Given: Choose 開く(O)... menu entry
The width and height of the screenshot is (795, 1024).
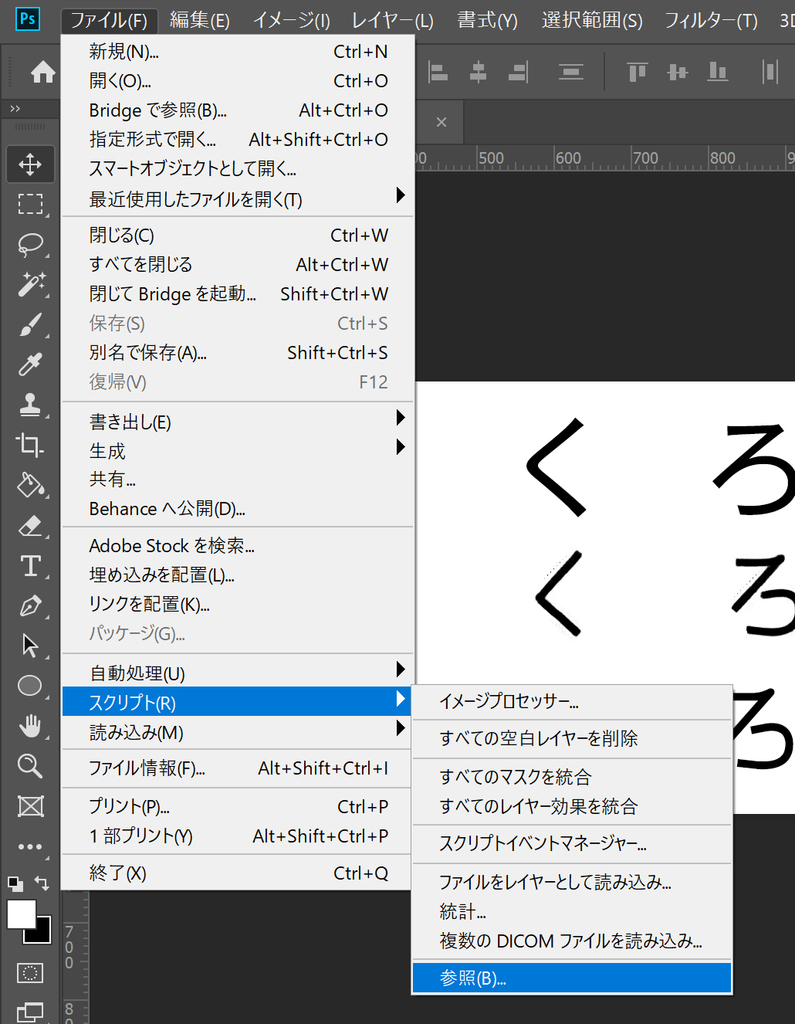Looking at the screenshot, I should [238, 81].
